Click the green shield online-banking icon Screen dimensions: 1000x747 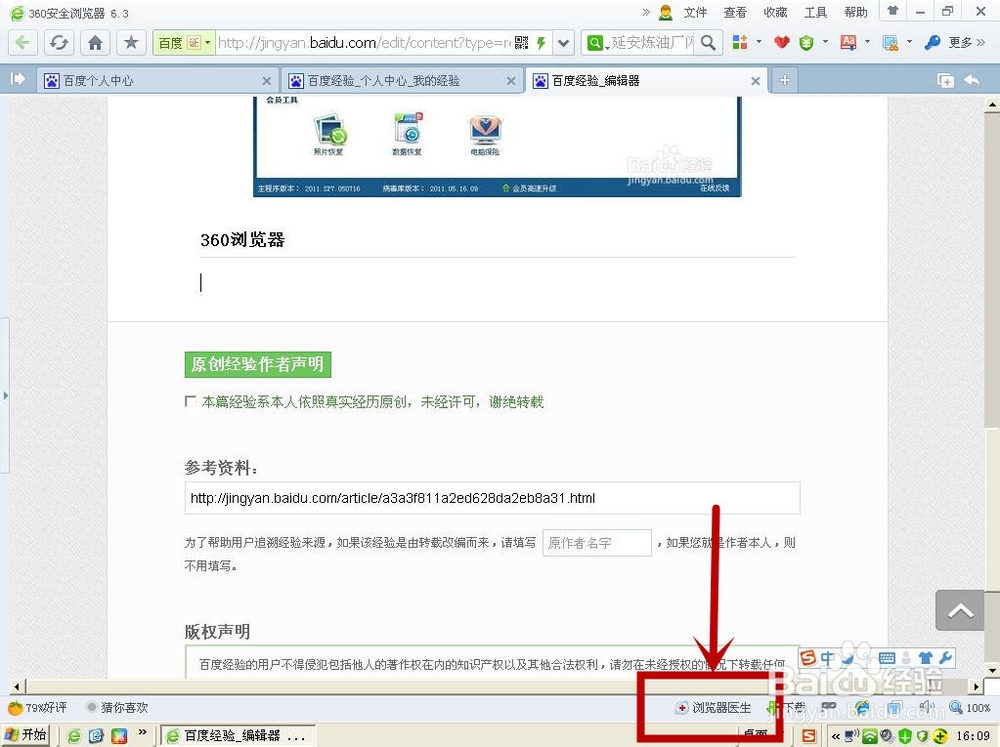pyautogui.click(x=806, y=43)
